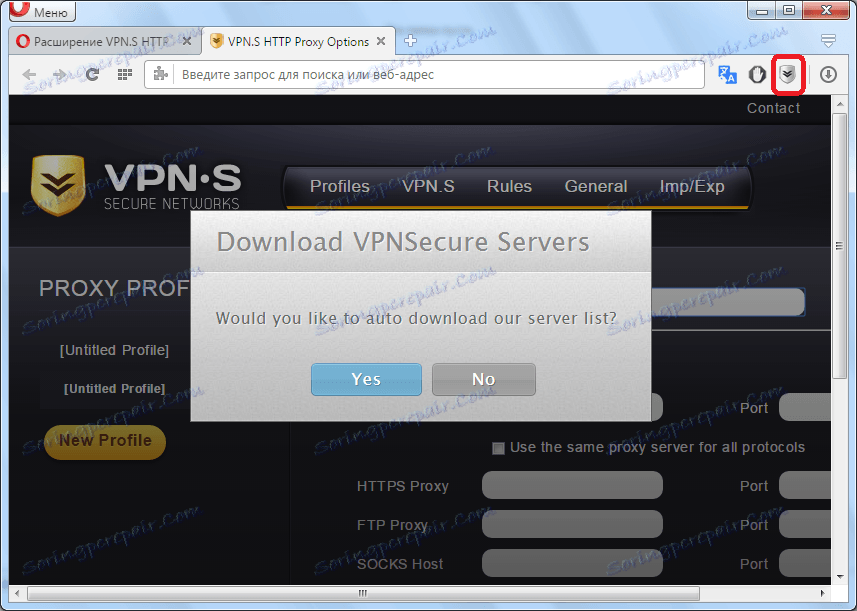The height and width of the screenshot is (611, 857).
Task: Click Yes to download the server list
Action: click(366, 379)
